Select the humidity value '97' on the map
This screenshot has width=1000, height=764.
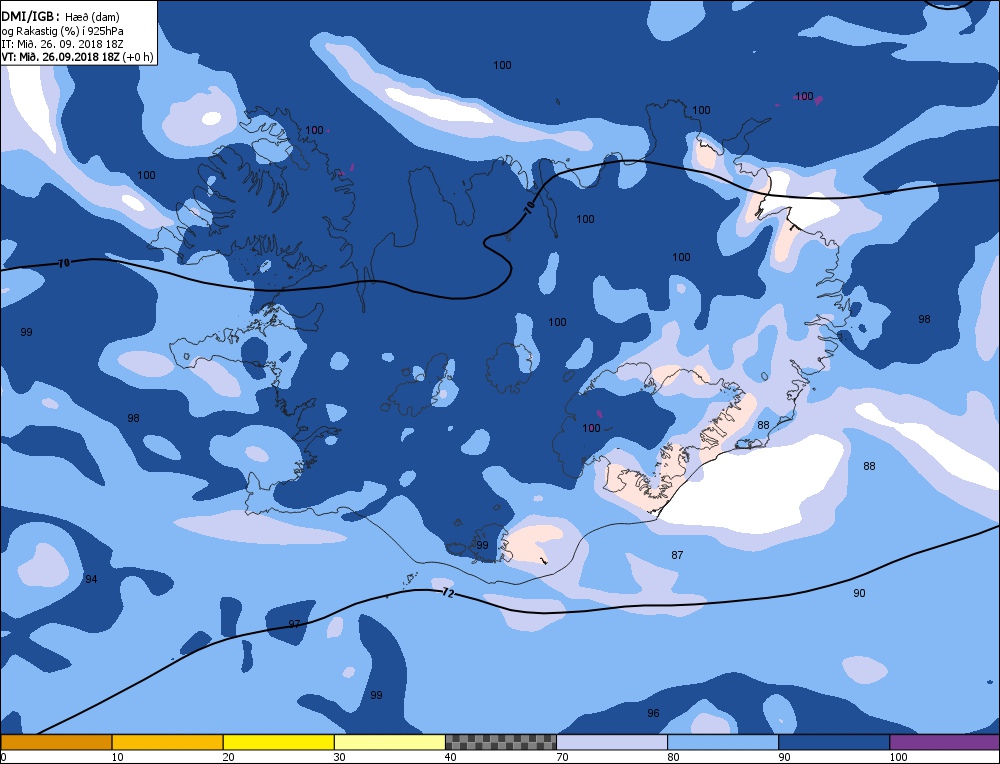click(x=294, y=624)
